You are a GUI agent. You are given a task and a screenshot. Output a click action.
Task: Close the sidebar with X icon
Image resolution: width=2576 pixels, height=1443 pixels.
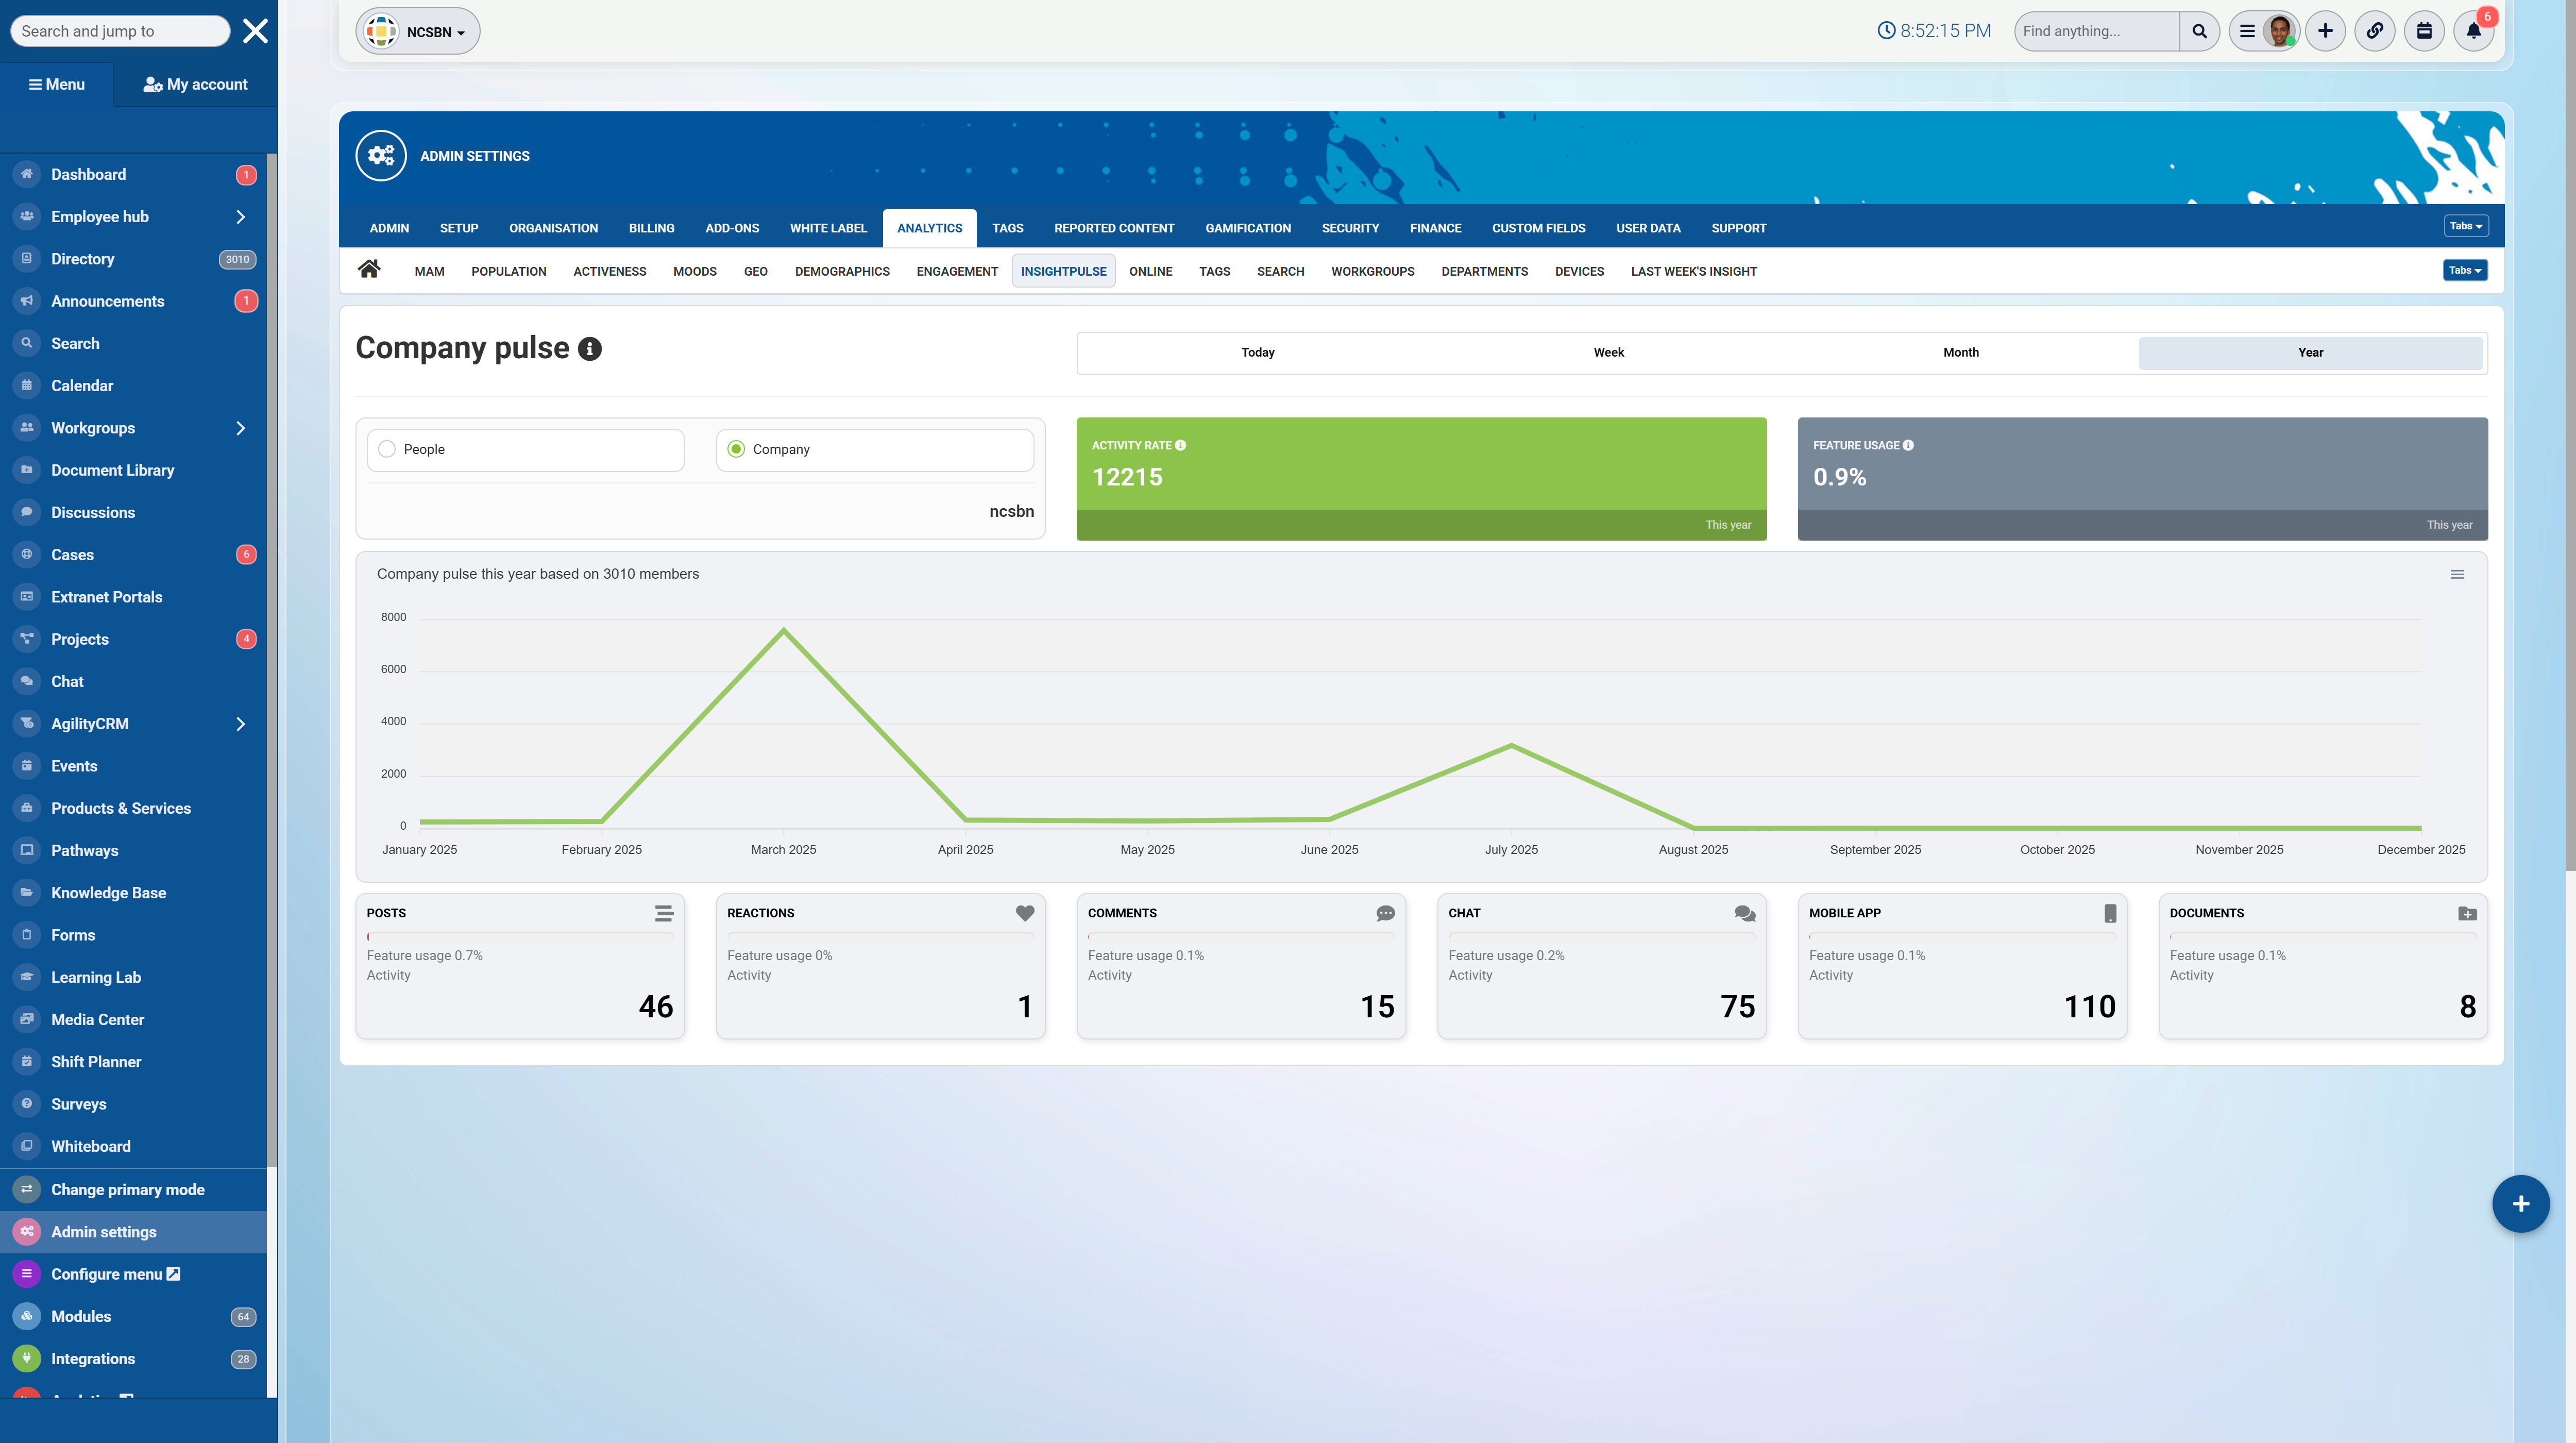[x=255, y=31]
